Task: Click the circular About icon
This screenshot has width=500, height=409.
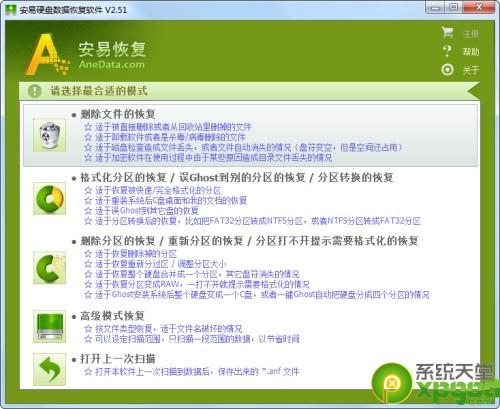Action: 447,70
